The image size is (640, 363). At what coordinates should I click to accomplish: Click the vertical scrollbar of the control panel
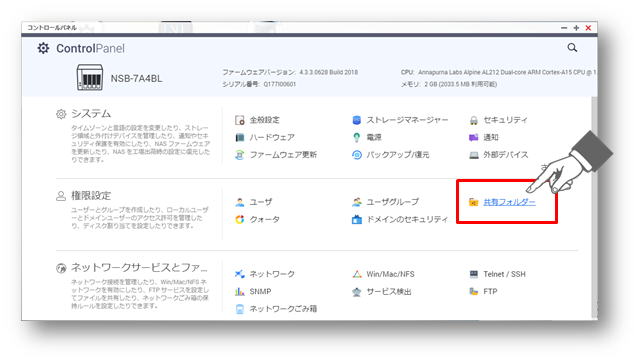[x=594, y=208]
